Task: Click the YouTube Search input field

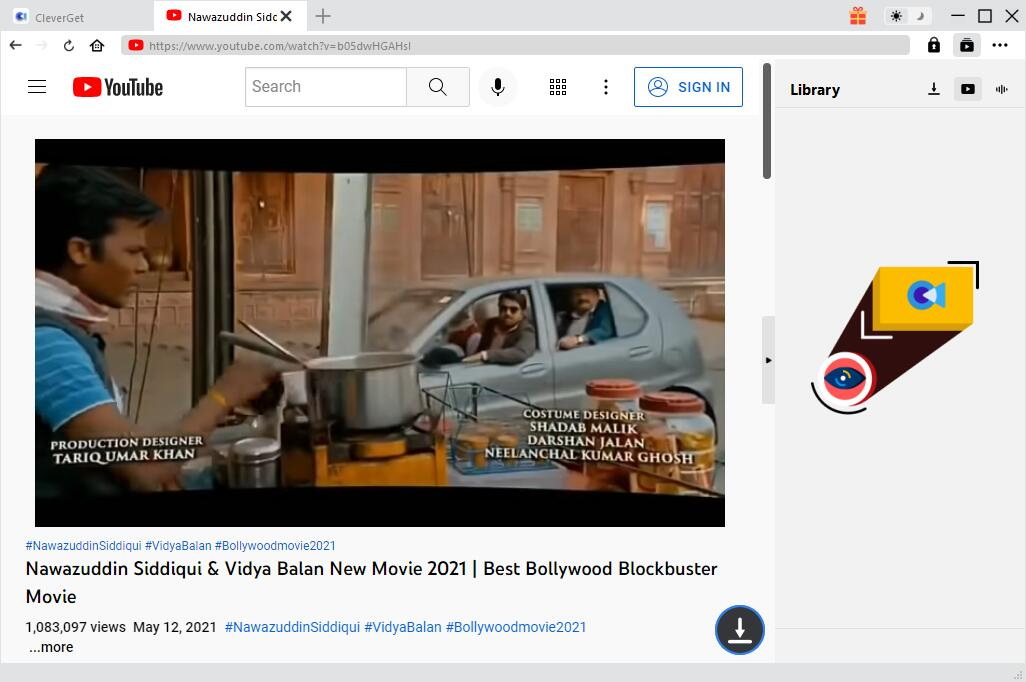Action: [325, 87]
